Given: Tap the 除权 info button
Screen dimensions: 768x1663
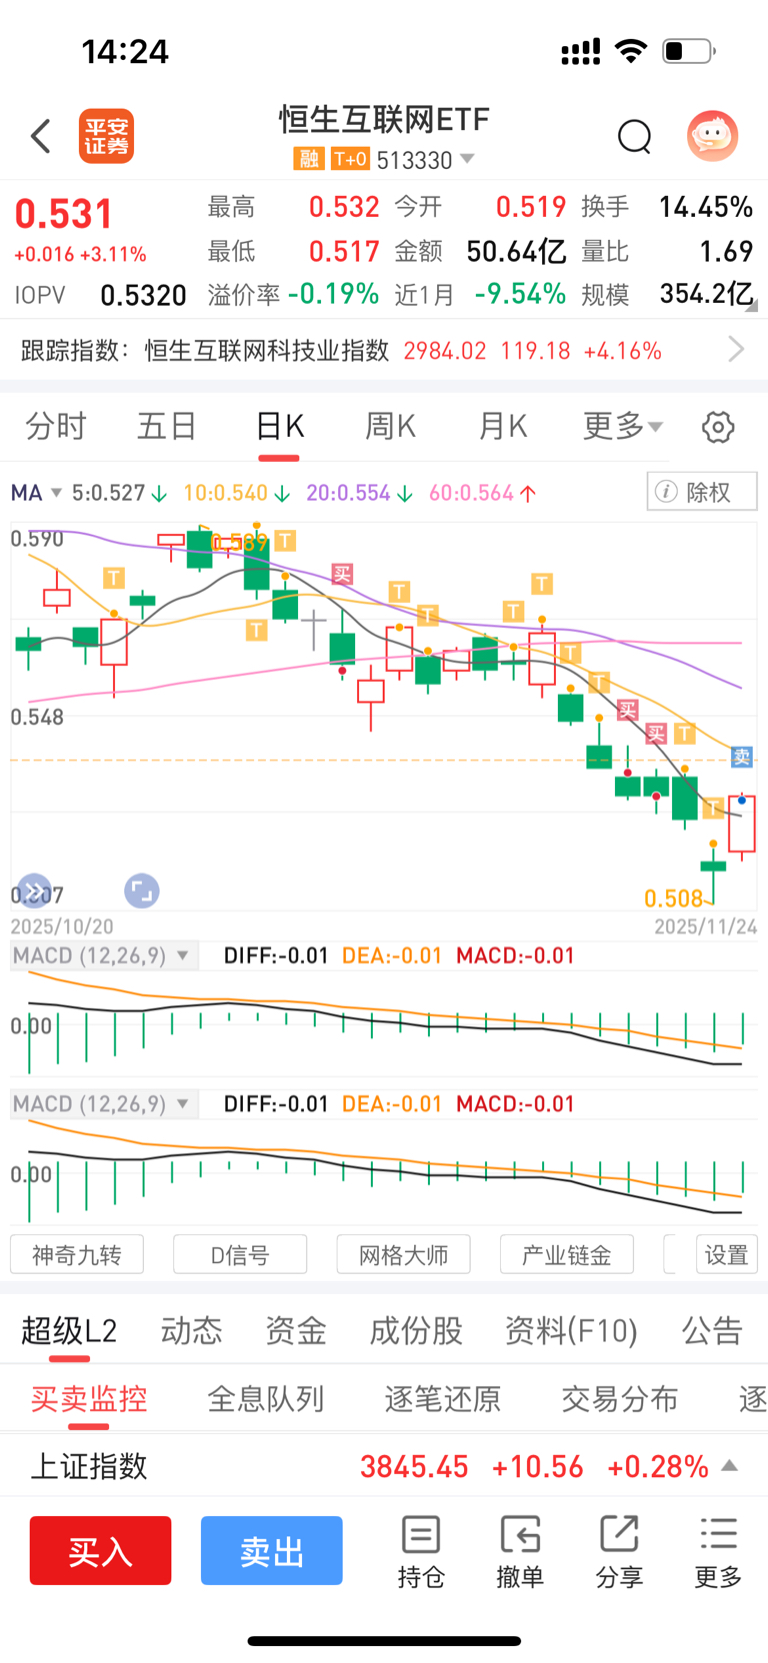Looking at the screenshot, I should point(702,492).
